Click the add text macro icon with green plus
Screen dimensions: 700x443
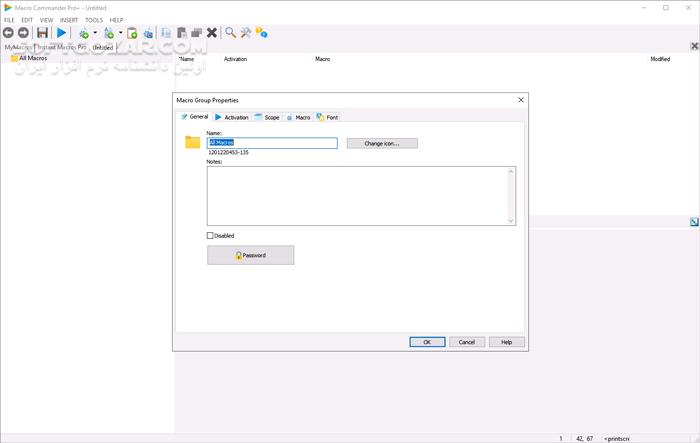pos(109,33)
